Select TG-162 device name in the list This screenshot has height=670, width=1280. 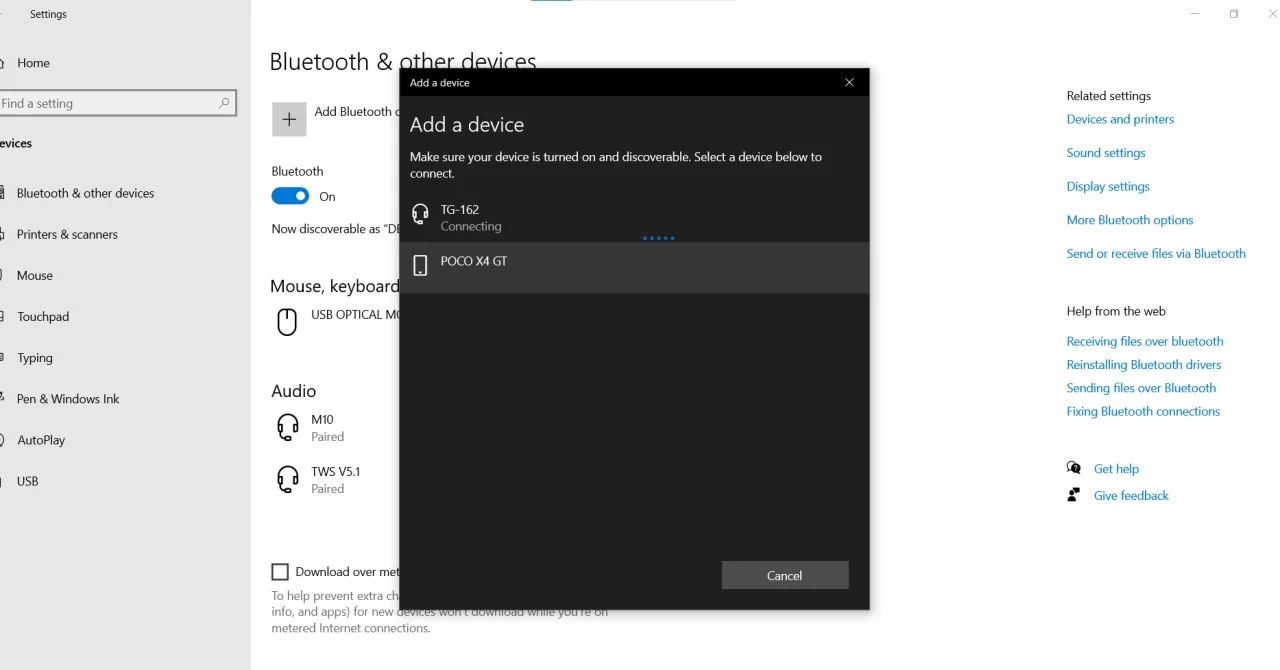460,209
